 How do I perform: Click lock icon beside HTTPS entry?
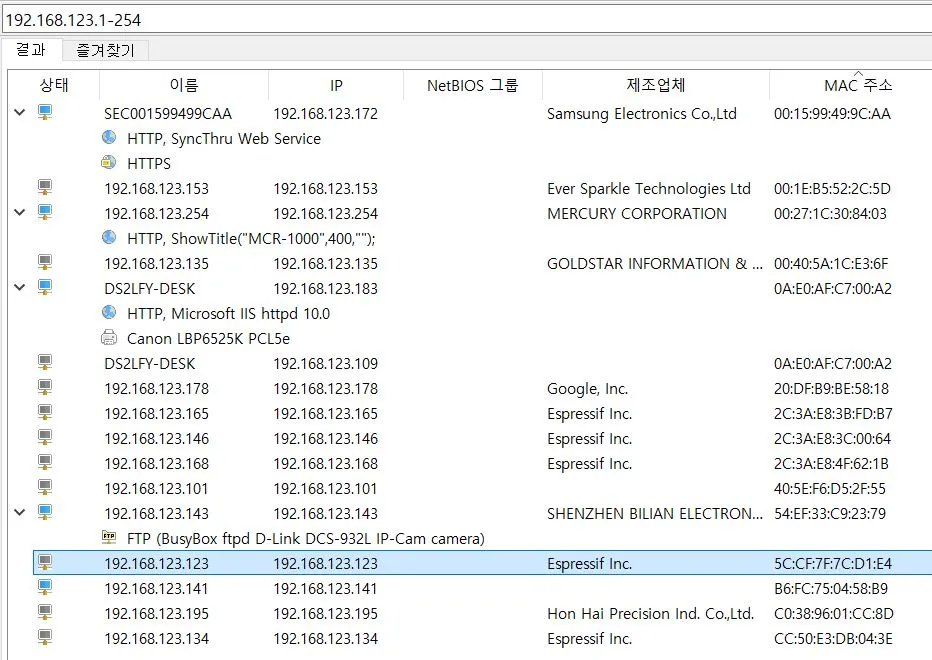coord(109,162)
